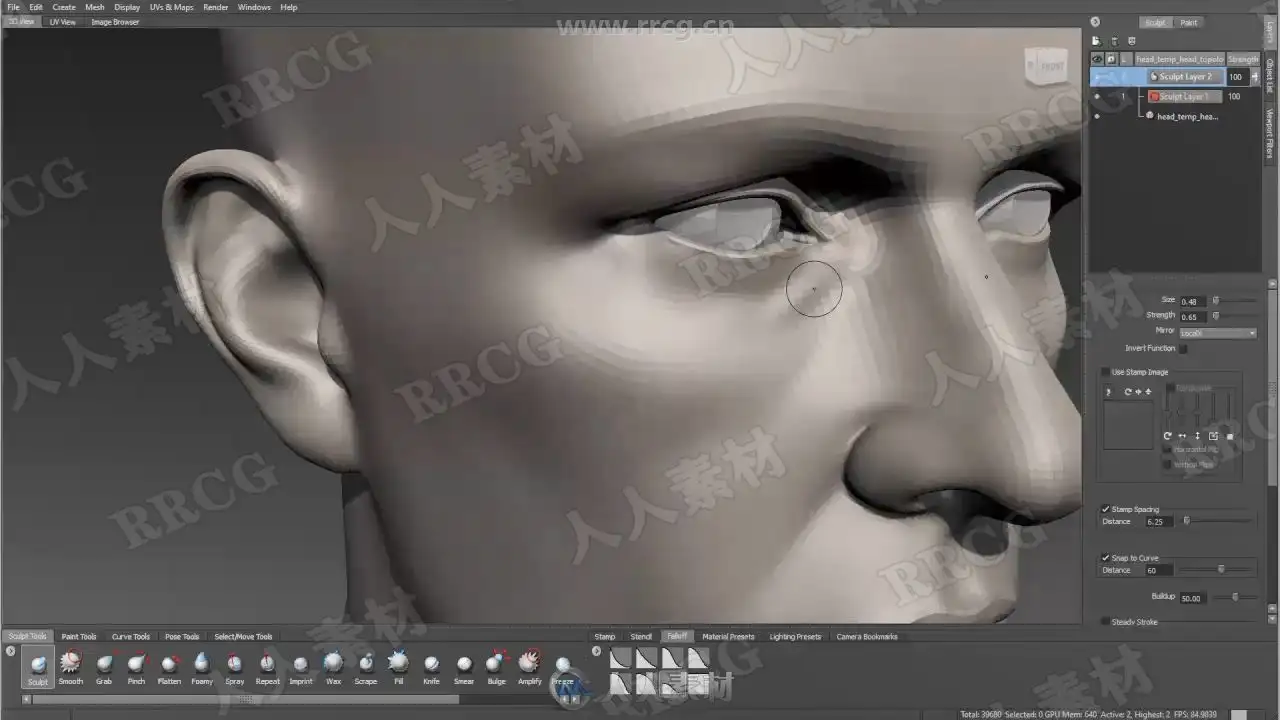Click the Paint layers button
The height and width of the screenshot is (720, 1280).
click(x=1189, y=22)
